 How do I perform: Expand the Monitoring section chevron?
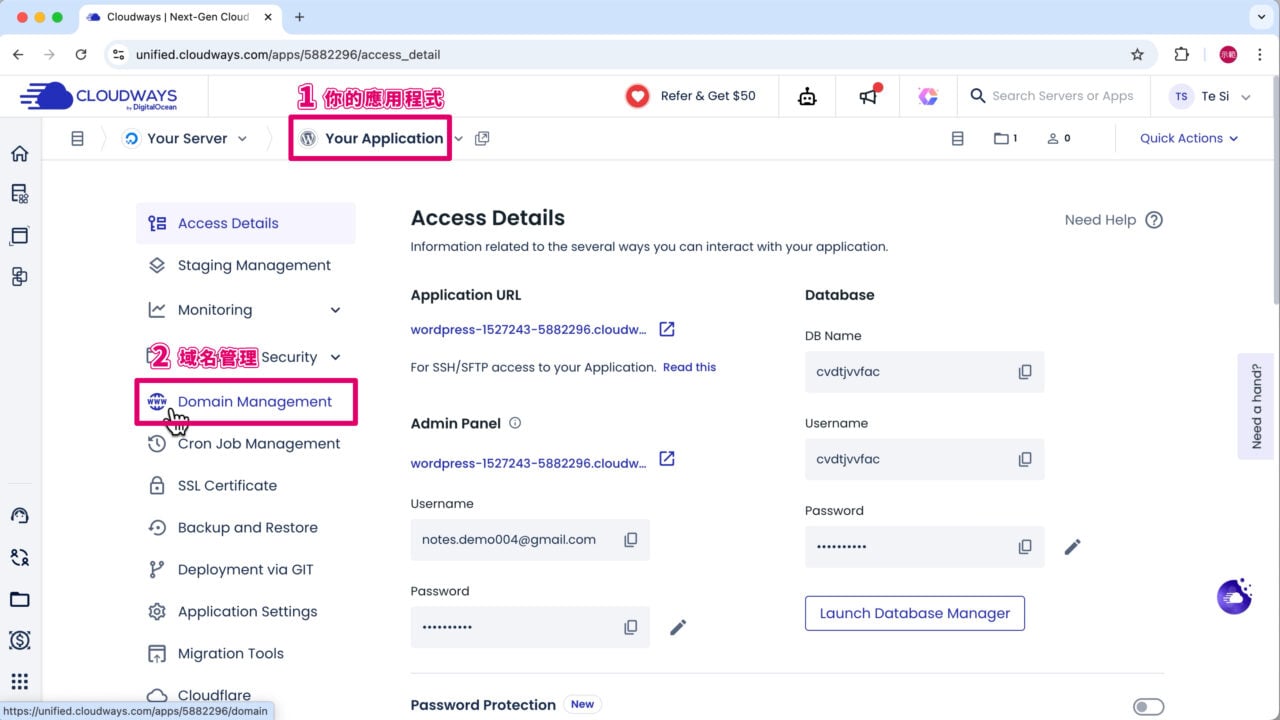[x=335, y=309]
